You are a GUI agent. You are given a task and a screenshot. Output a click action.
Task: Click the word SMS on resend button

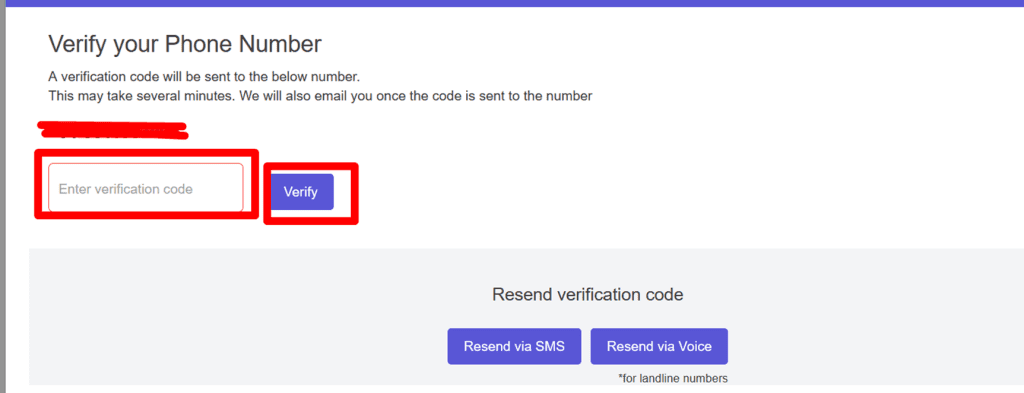pos(550,346)
